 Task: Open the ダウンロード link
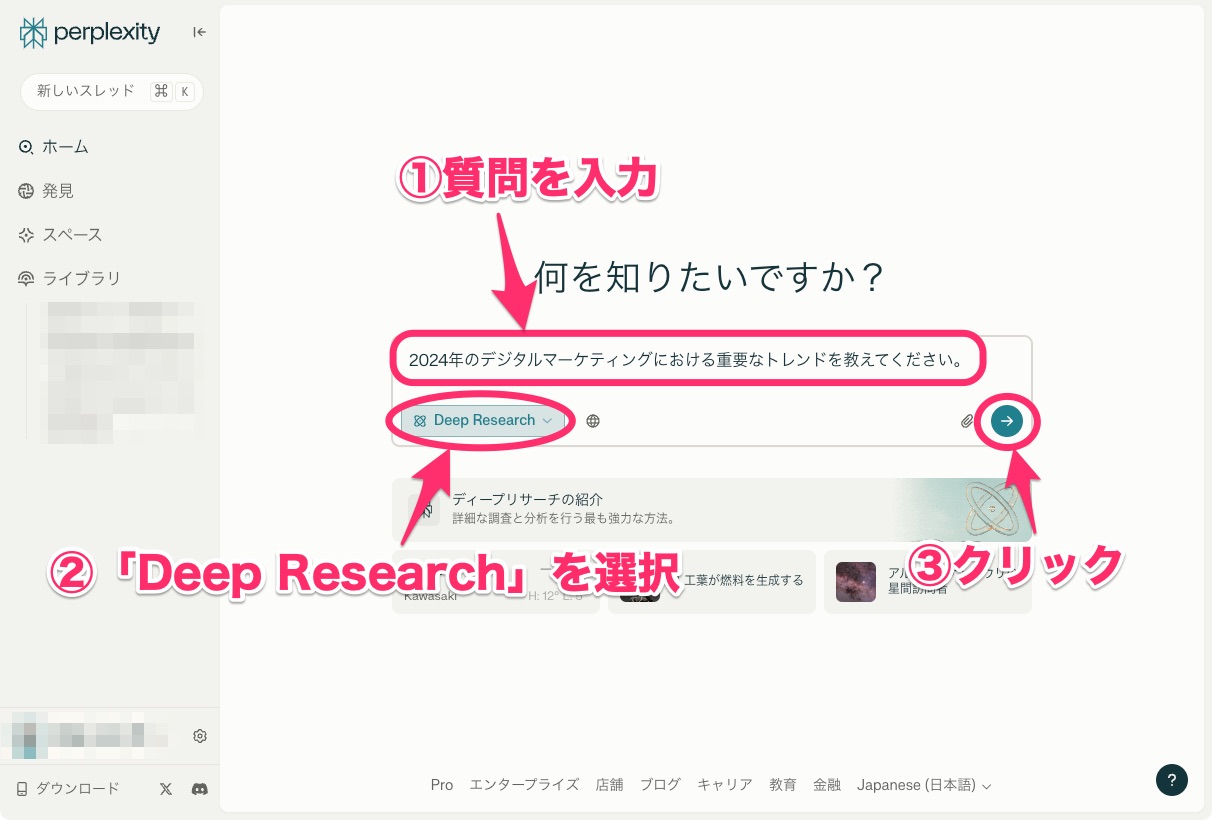point(66,788)
